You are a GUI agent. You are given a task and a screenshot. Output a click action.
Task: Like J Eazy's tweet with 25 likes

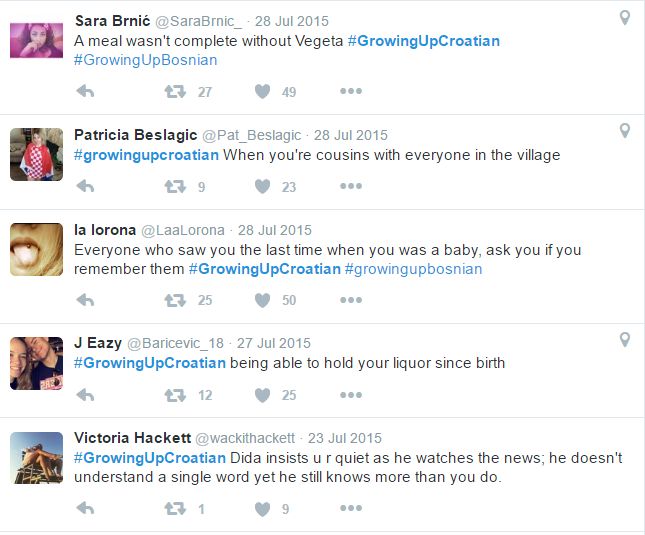(262, 395)
